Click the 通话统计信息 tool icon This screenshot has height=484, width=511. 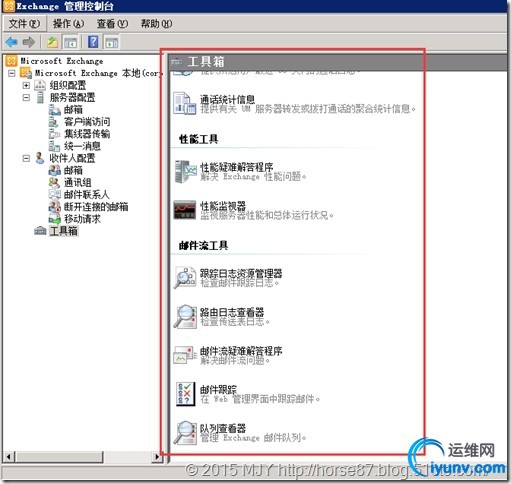[184, 103]
